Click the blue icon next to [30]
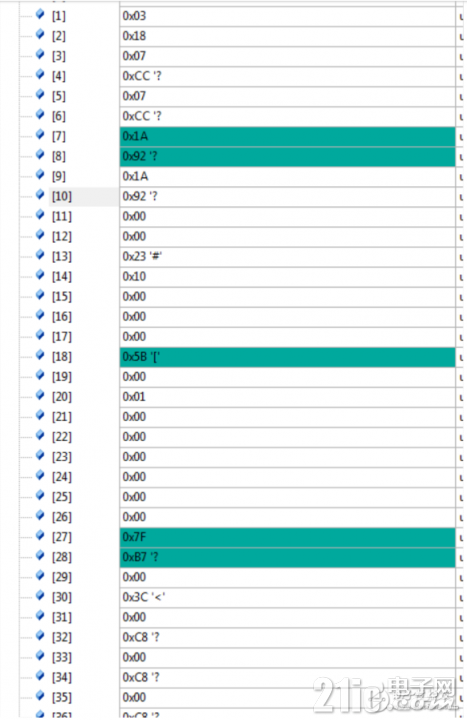 click(40, 595)
